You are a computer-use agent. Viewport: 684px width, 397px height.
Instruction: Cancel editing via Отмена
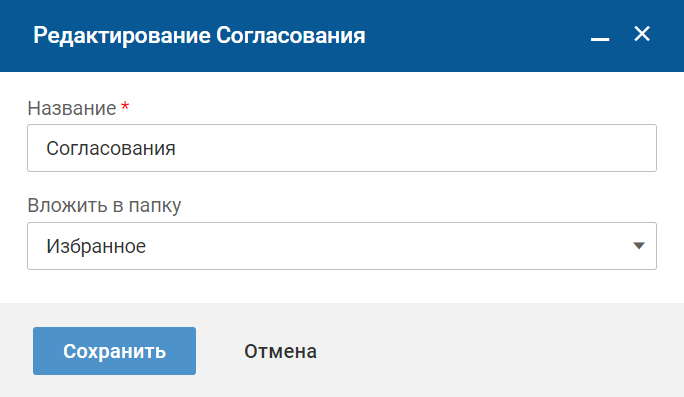280,351
